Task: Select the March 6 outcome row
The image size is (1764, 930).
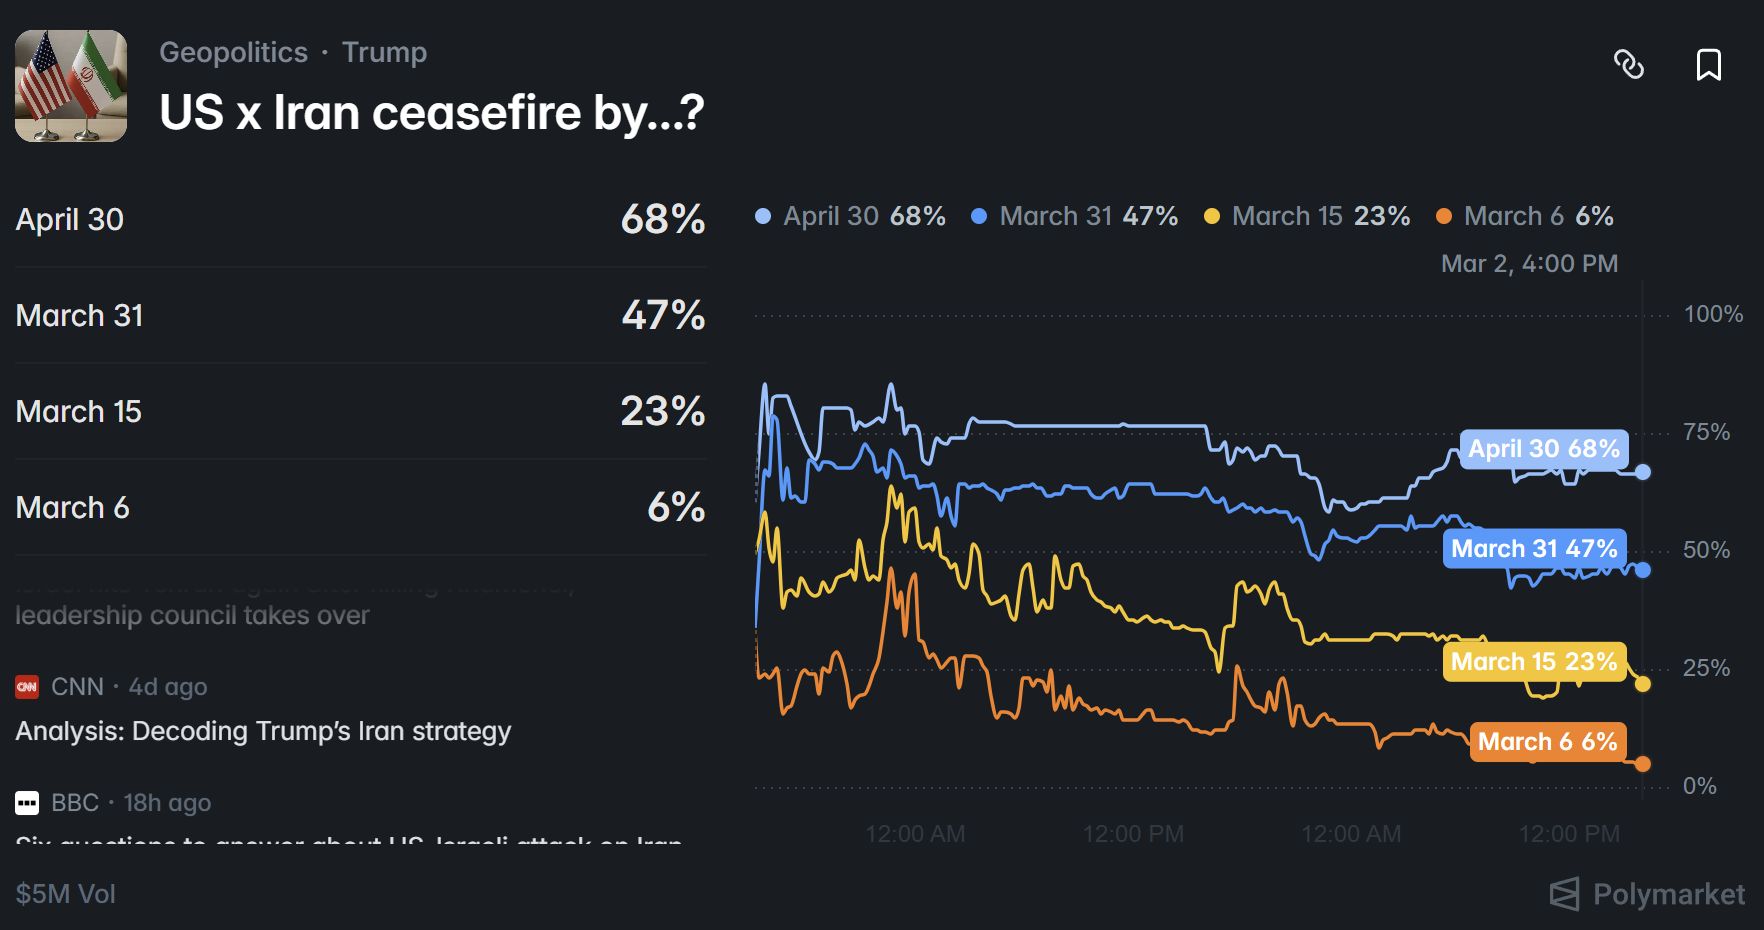Action: pyautogui.click(x=360, y=507)
